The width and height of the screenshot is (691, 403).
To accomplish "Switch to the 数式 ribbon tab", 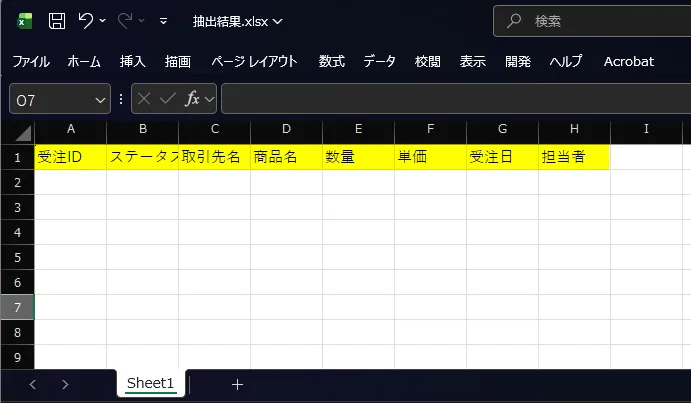I will pyautogui.click(x=332, y=61).
